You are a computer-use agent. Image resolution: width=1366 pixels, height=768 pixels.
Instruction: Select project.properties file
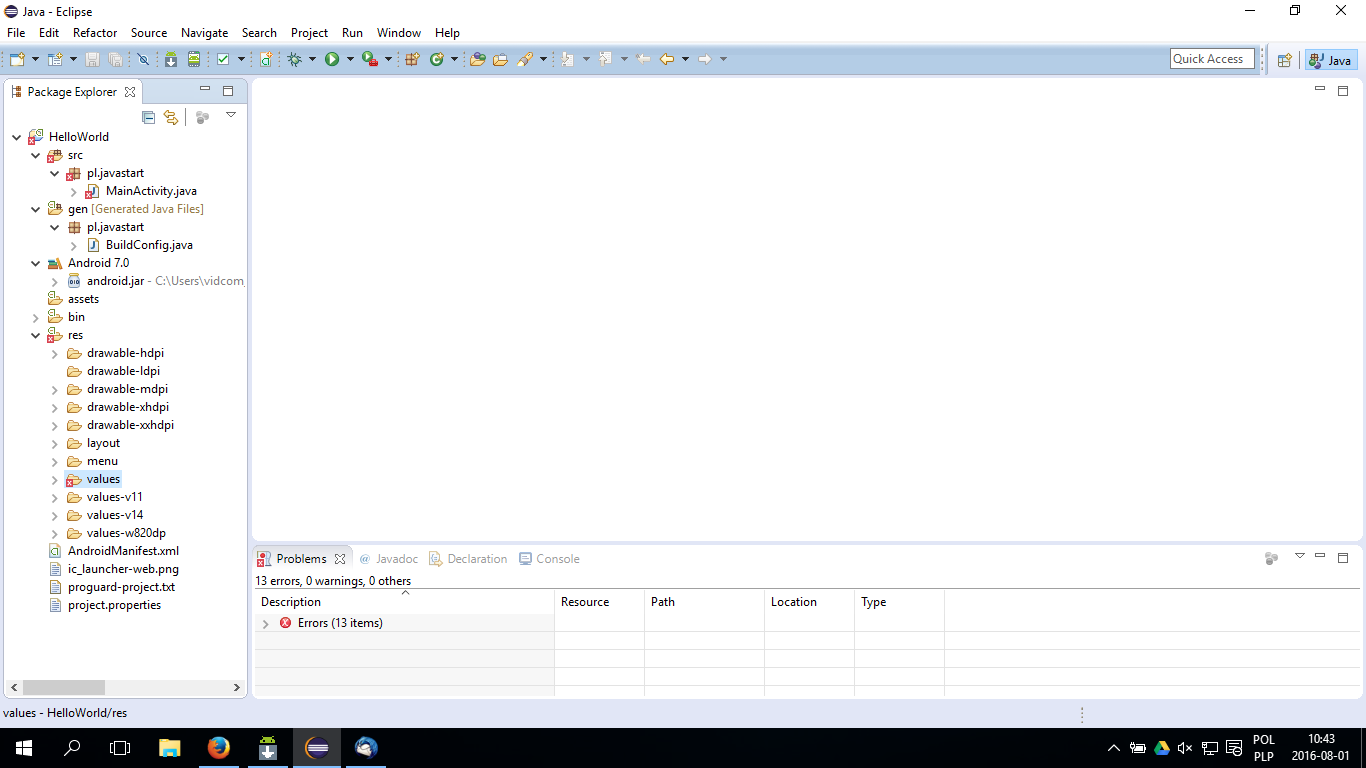[105, 605]
